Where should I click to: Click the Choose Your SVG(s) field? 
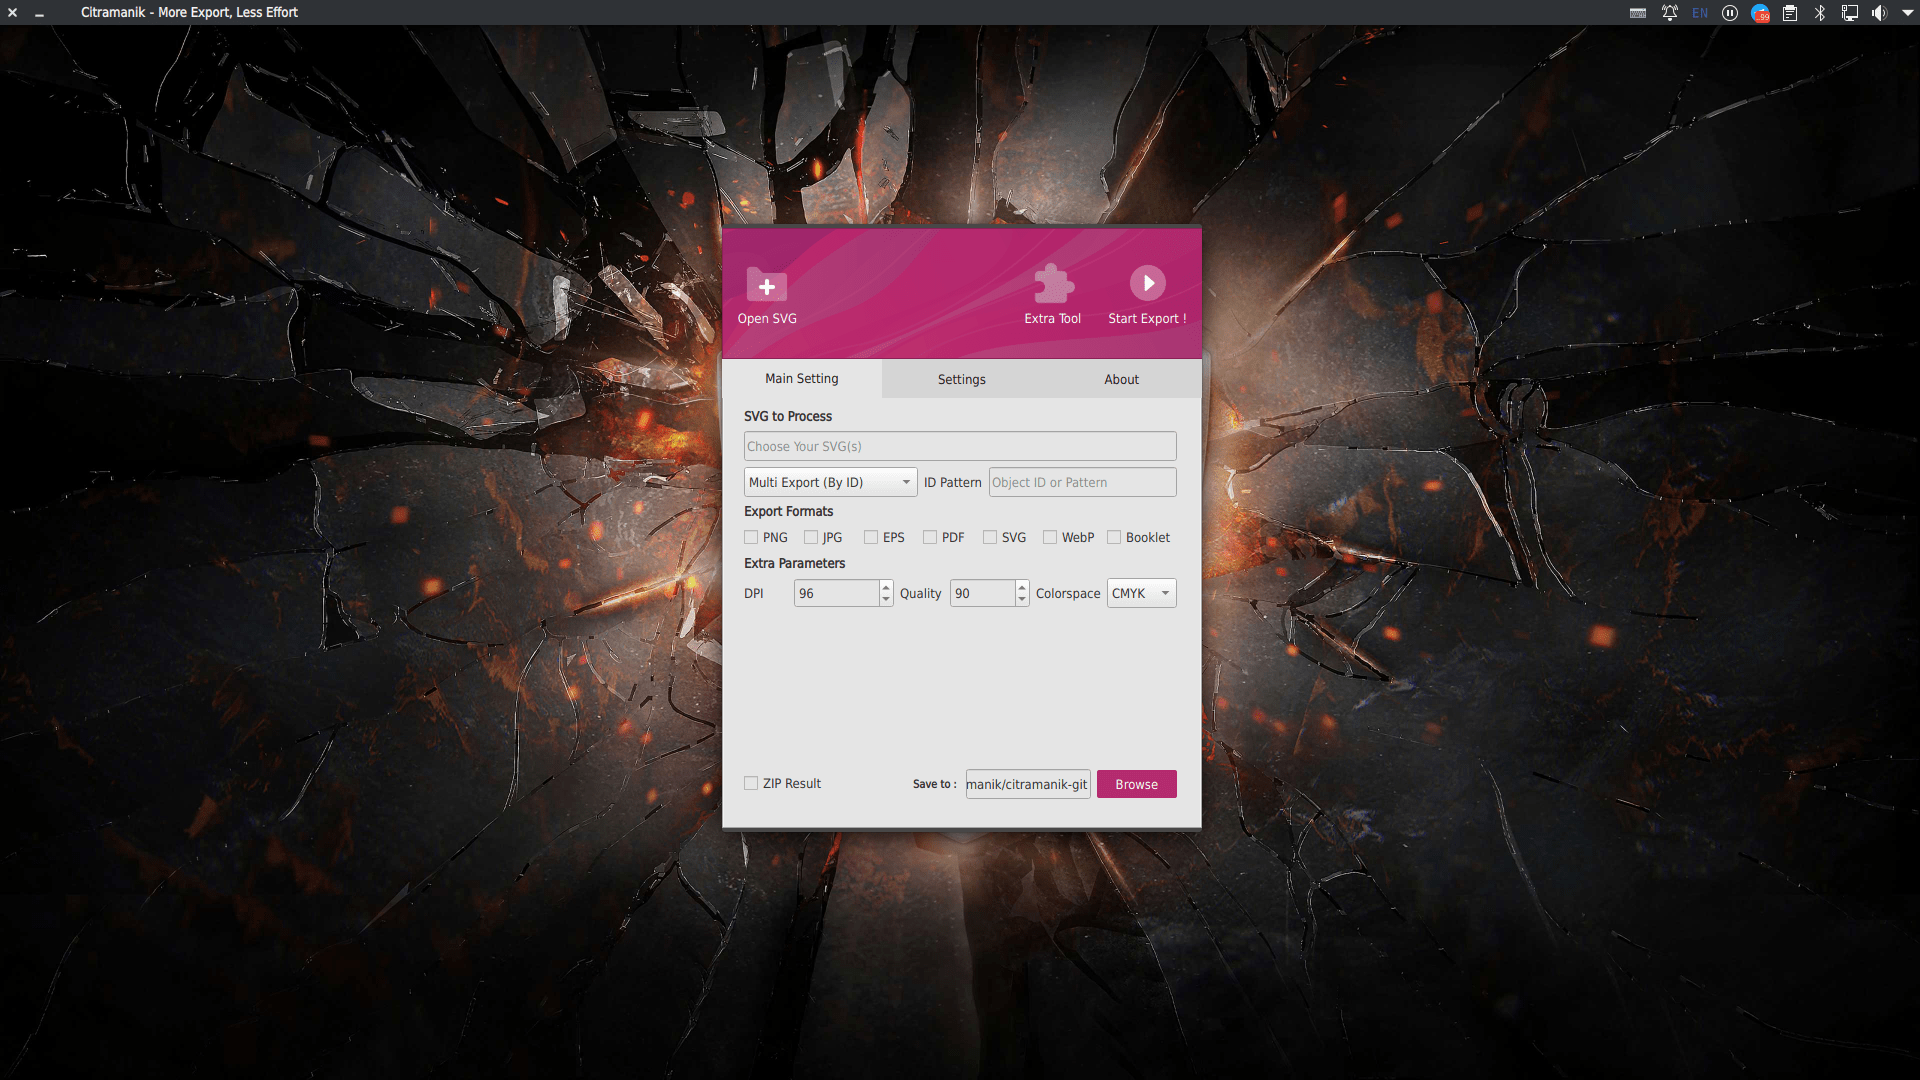tap(959, 446)
